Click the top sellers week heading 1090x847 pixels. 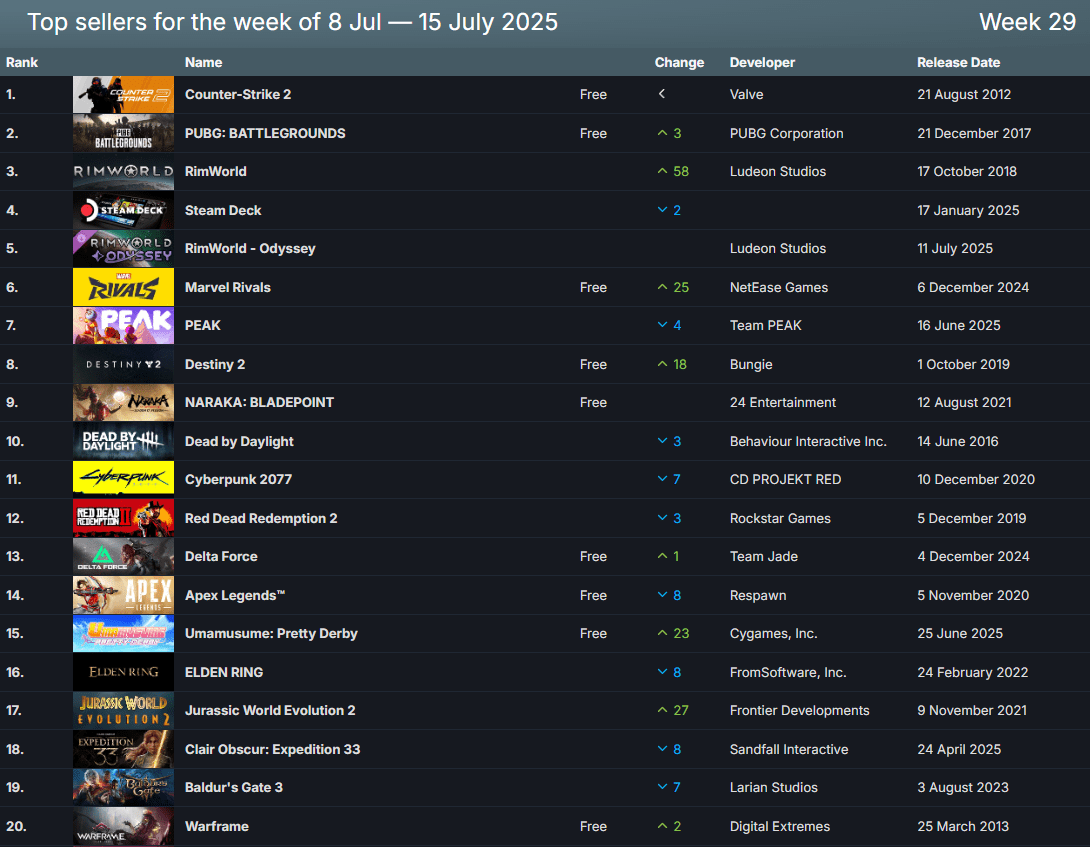click(x=292, y=22)
